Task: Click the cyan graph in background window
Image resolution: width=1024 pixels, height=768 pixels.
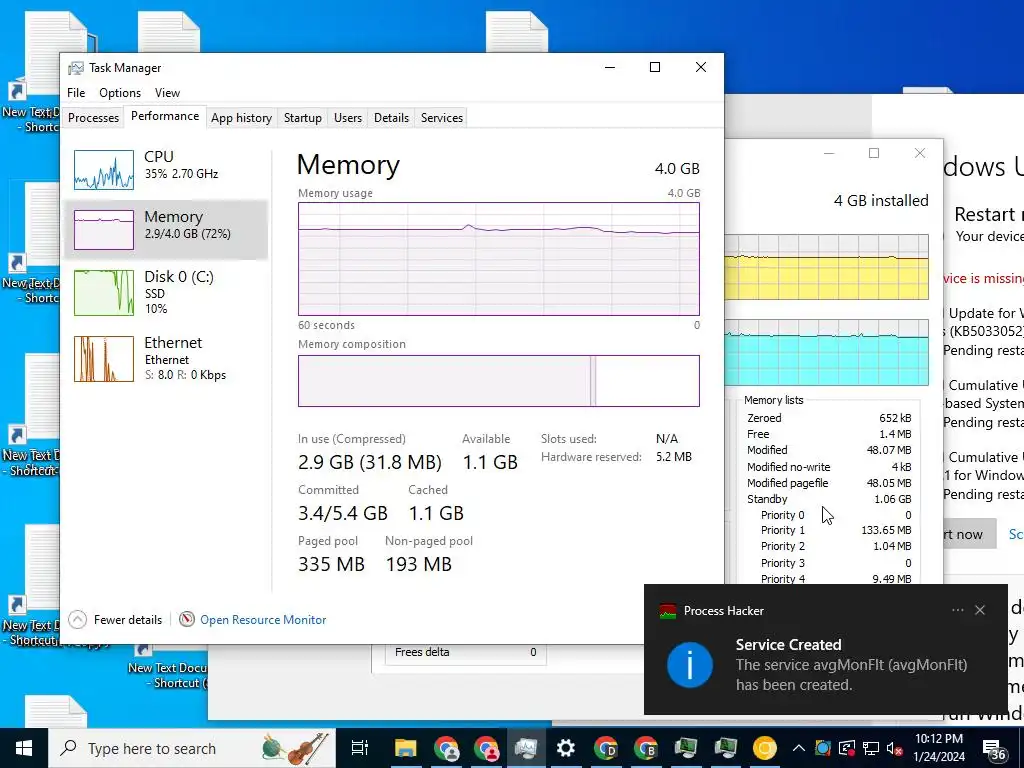Action: pos(826,353)
